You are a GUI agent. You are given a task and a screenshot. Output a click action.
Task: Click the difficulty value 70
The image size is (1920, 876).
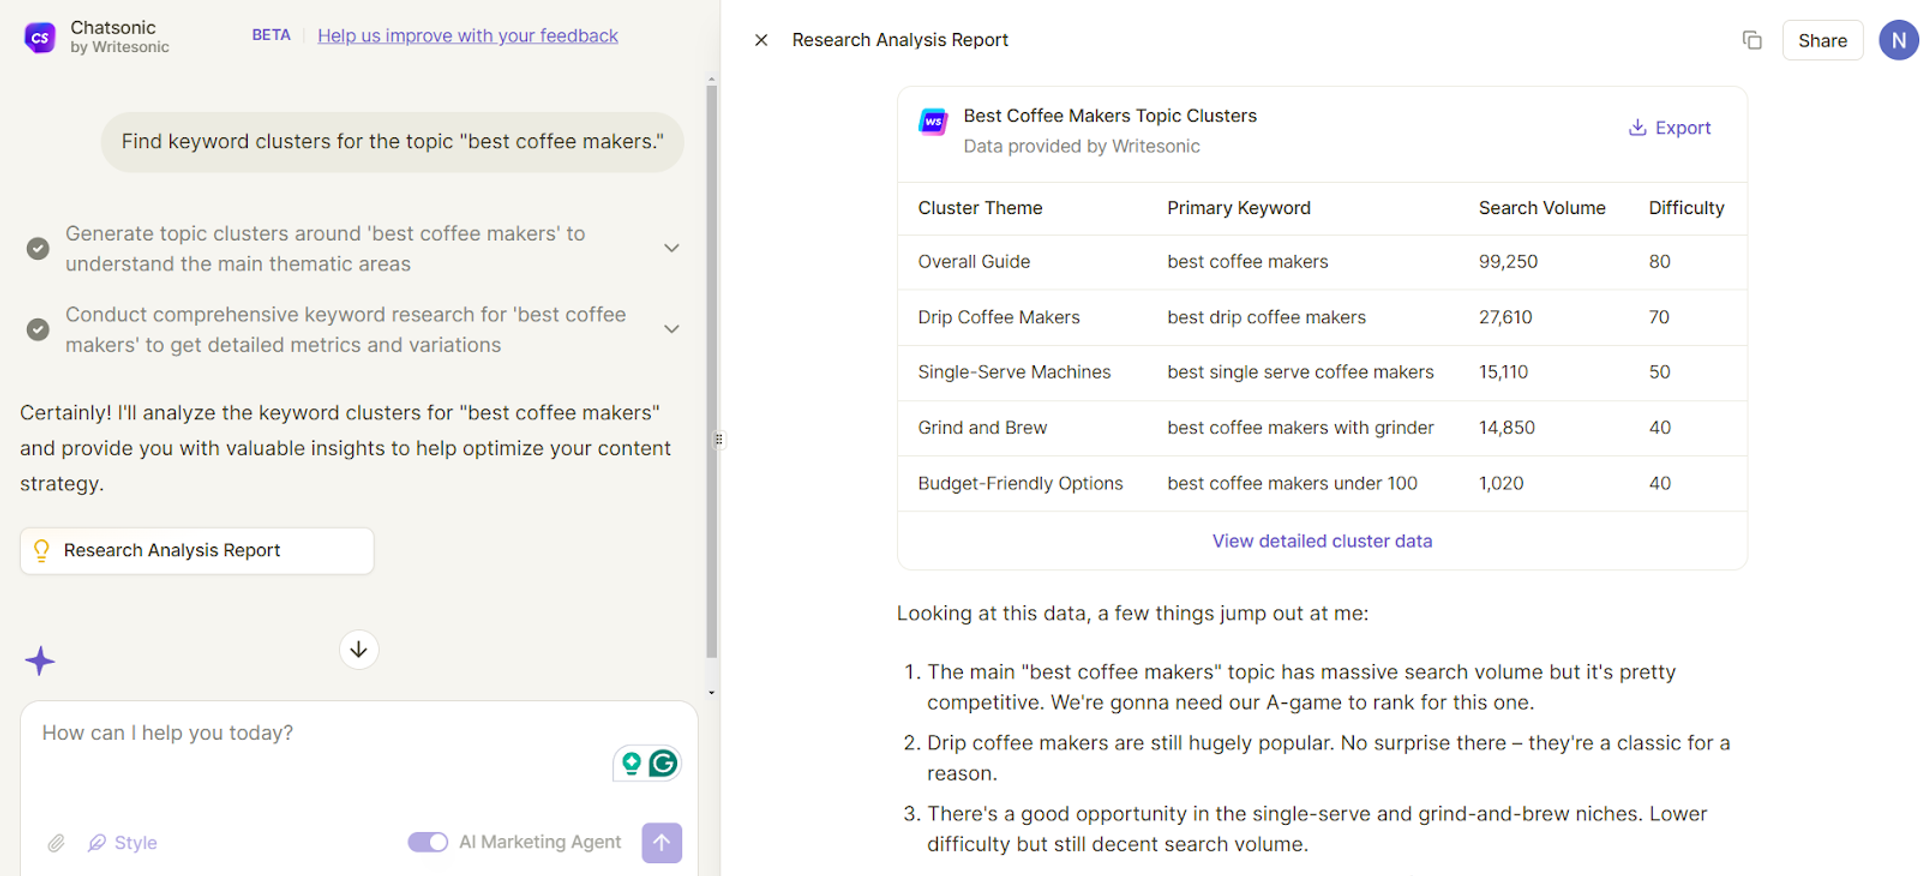coord(1659,317)
